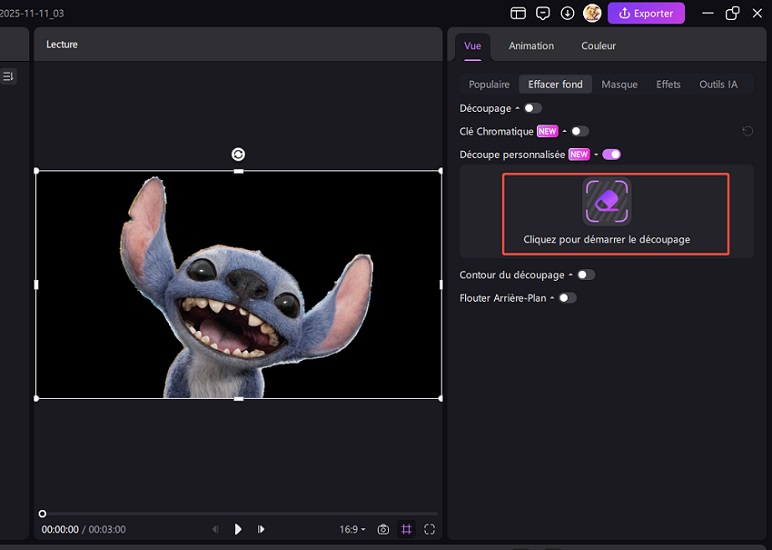
Task: Expand the Contour du découpage section arrow
Action: click(x=570, y=275)
